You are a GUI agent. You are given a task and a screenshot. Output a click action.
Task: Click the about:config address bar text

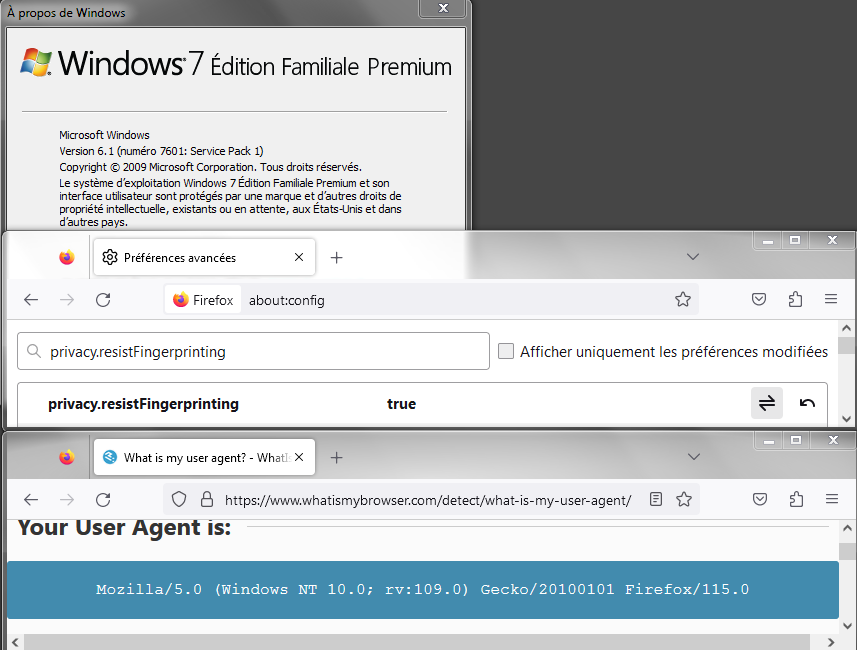287,300
